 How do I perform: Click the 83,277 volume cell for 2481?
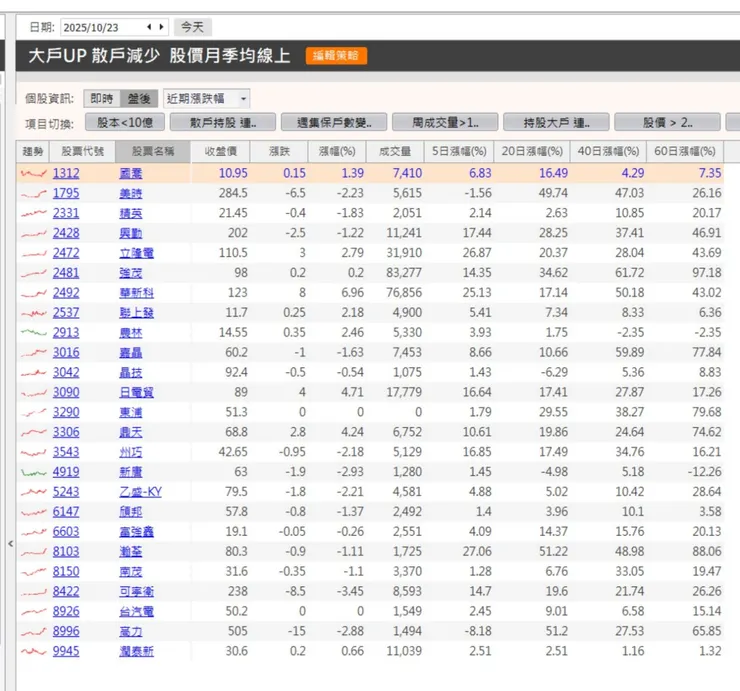(x=404, y=273)
